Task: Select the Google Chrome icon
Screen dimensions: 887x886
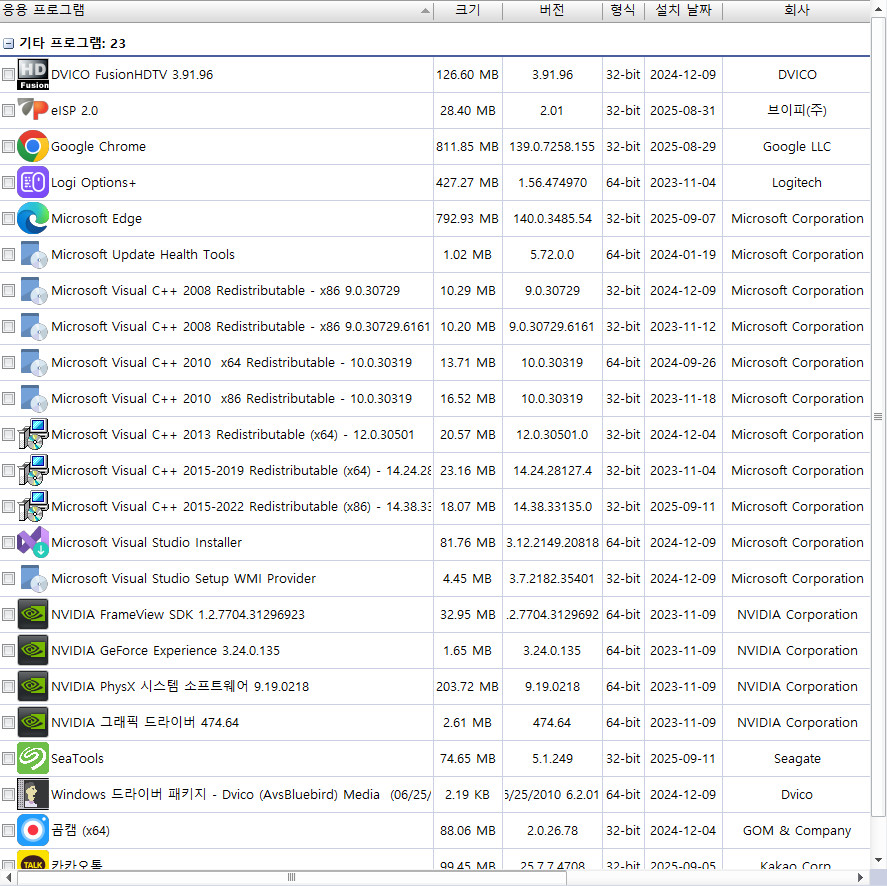Action: (x=33, y=147)
